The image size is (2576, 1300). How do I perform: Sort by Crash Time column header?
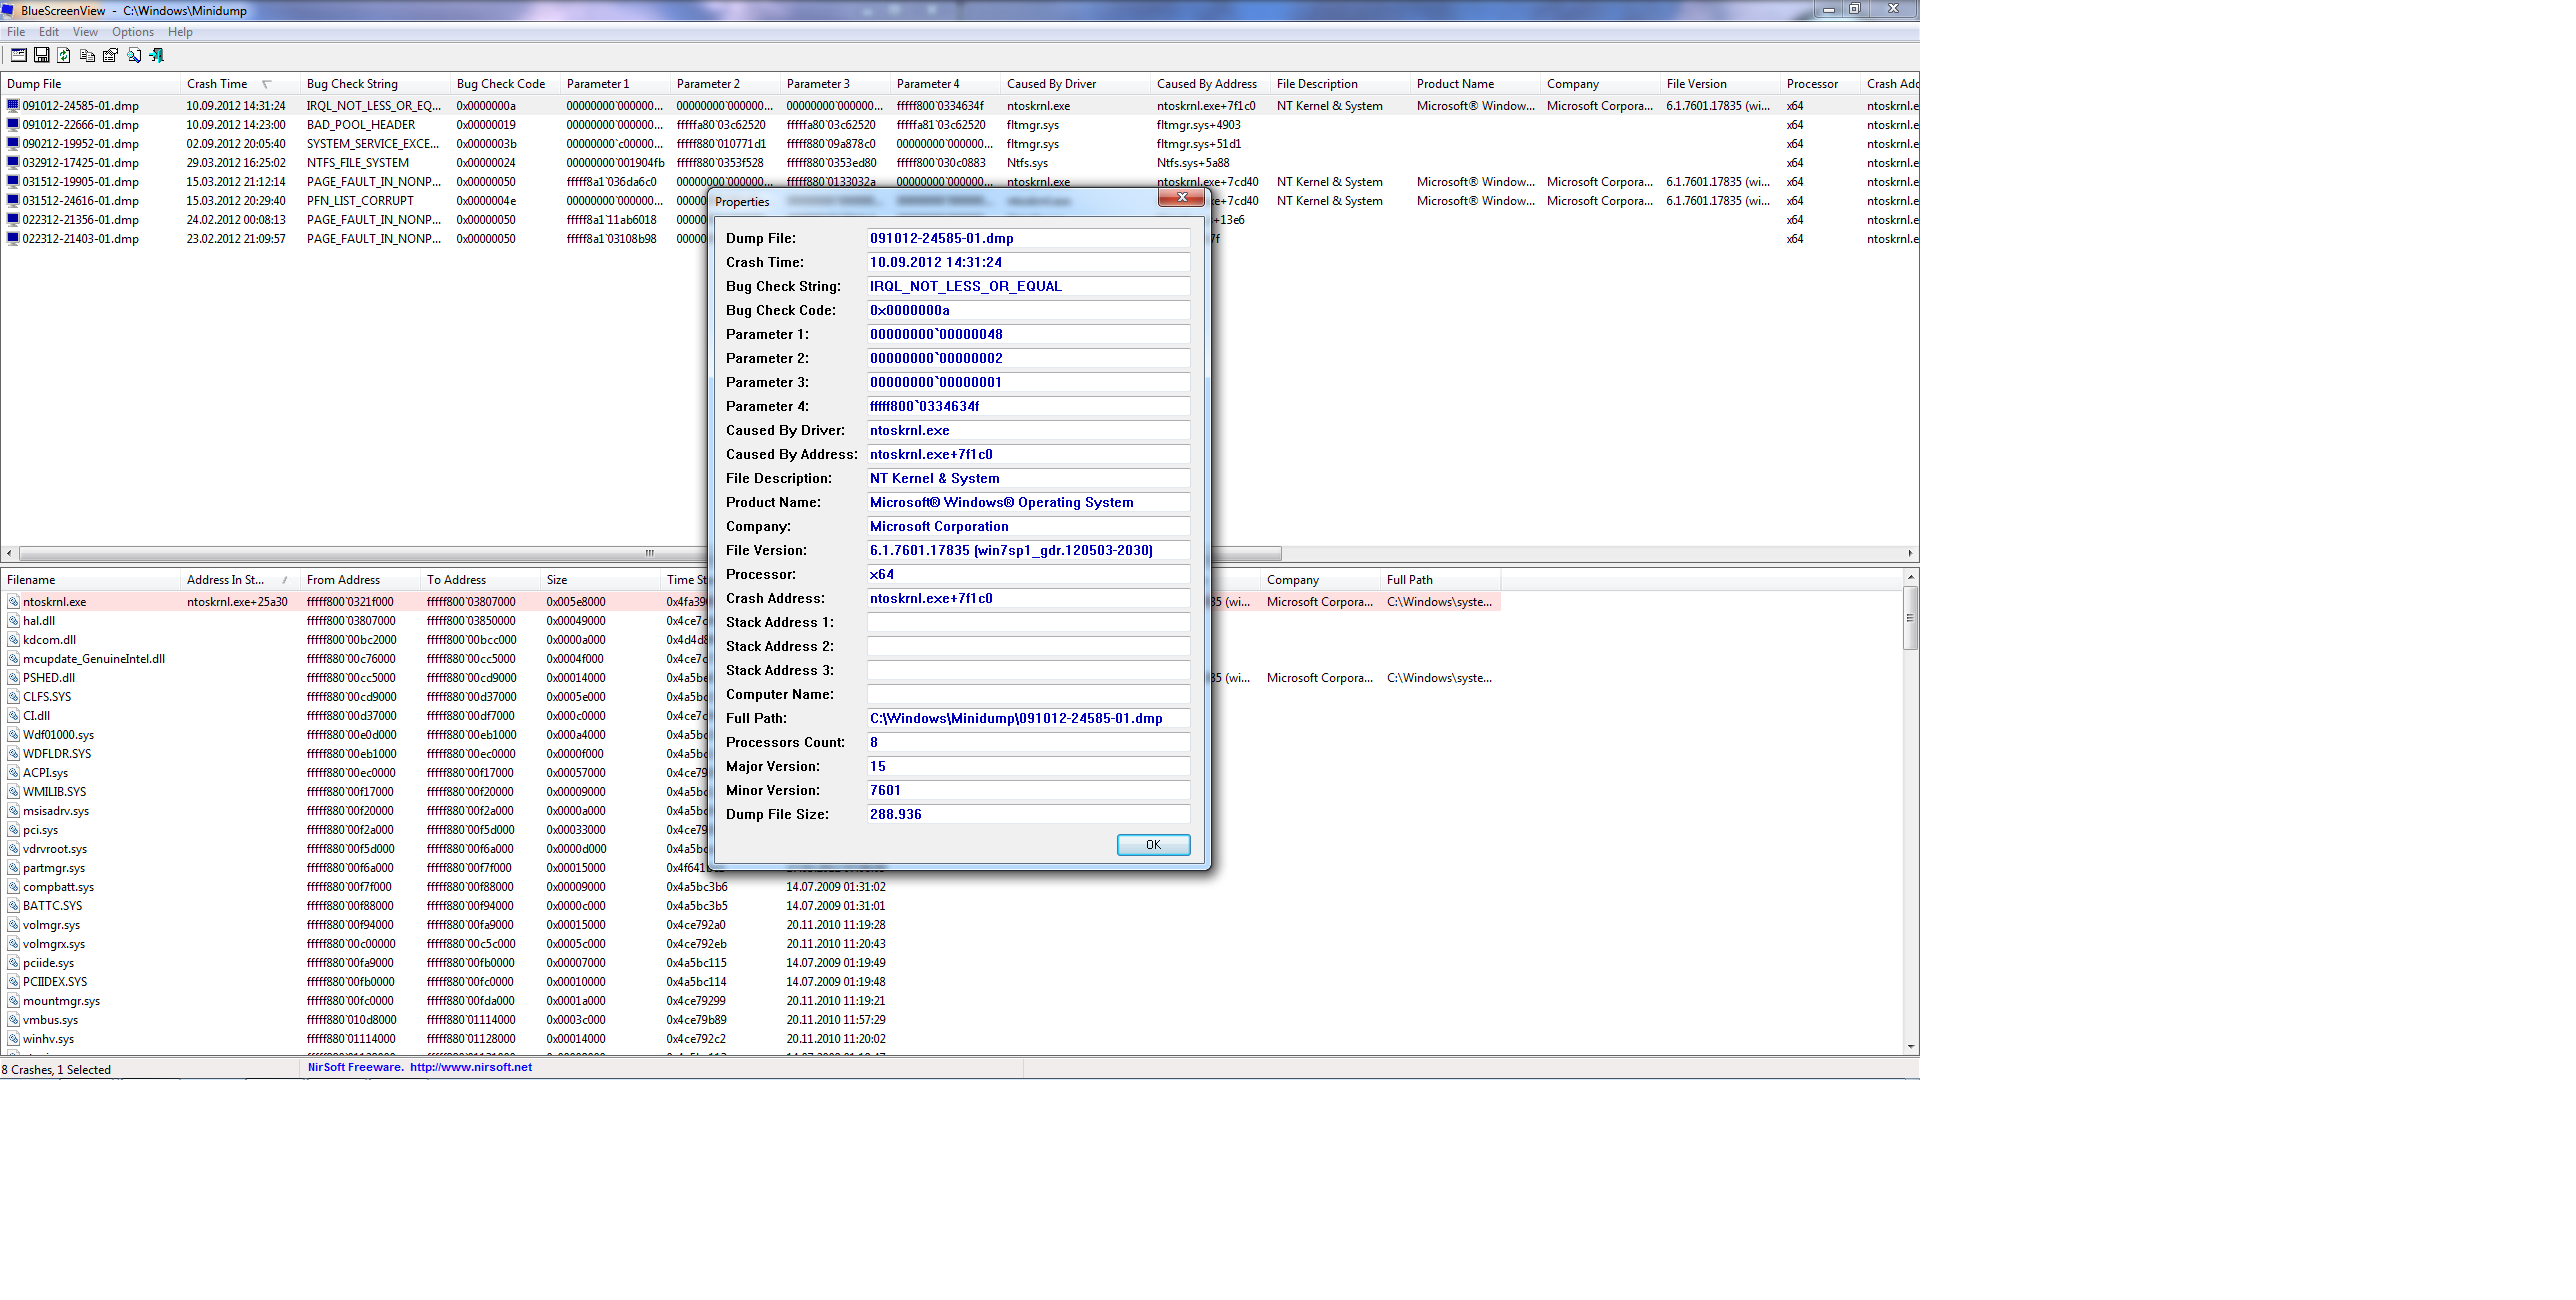click(217, 84)
